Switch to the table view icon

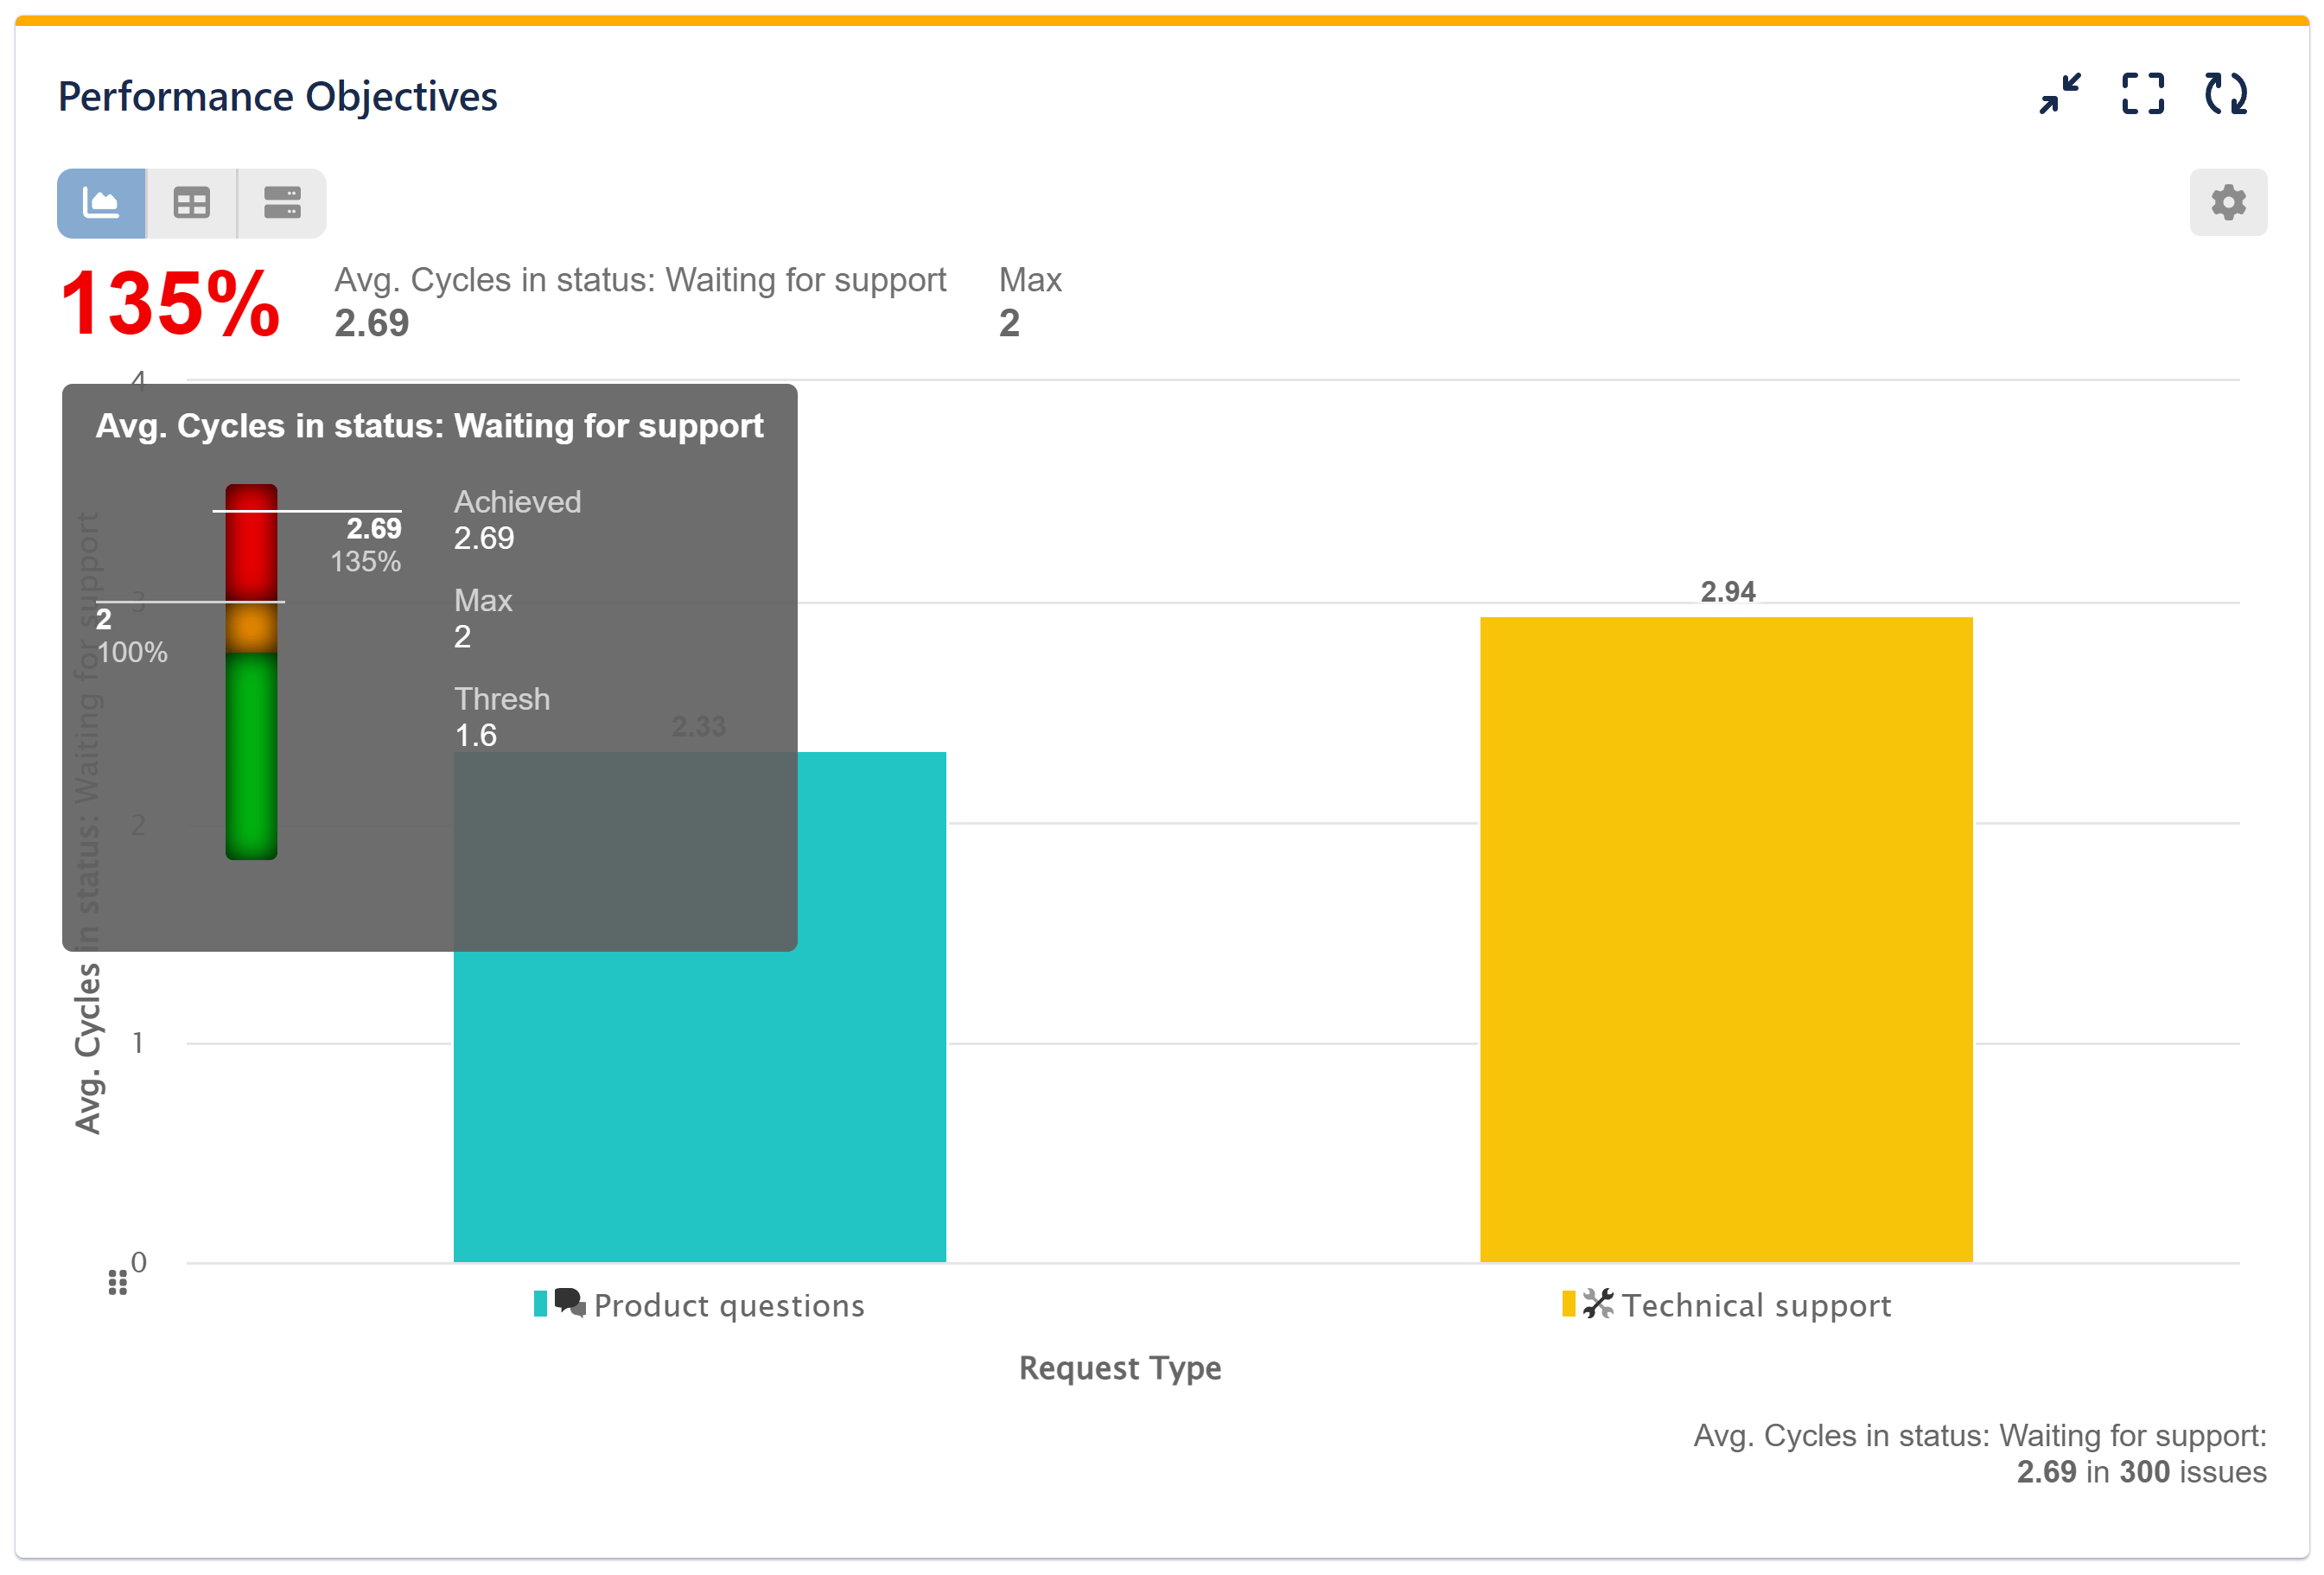190,203
